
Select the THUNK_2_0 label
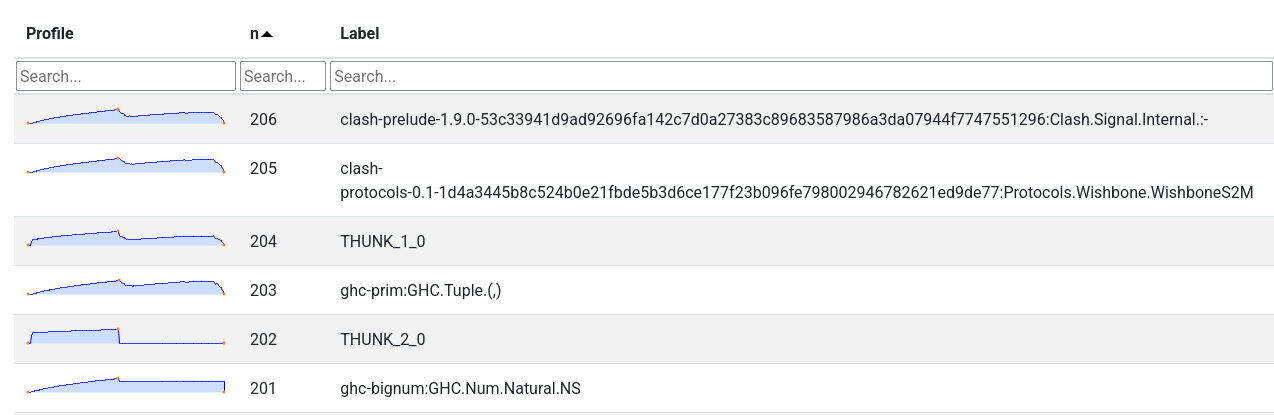click(383, 339)
